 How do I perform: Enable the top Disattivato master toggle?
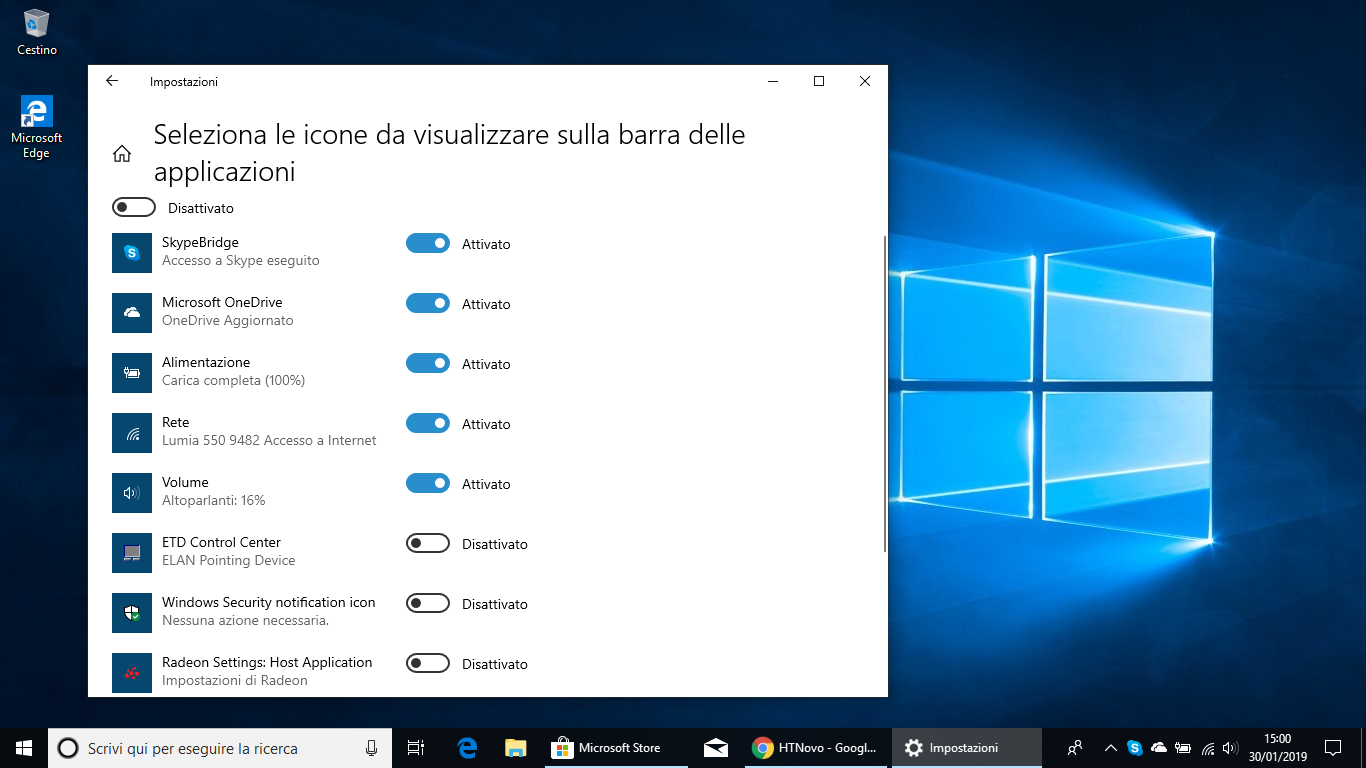click(x=134, y=207)
